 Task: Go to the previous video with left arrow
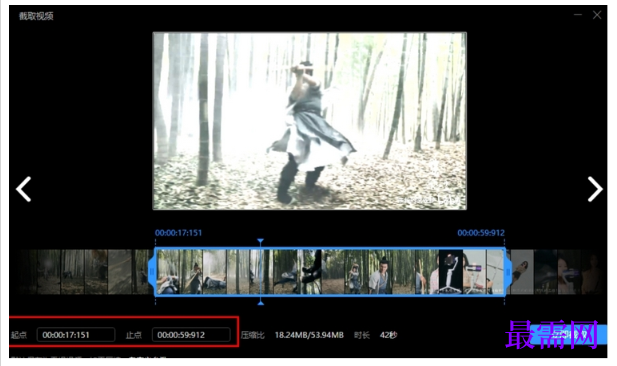click(24, 189)
